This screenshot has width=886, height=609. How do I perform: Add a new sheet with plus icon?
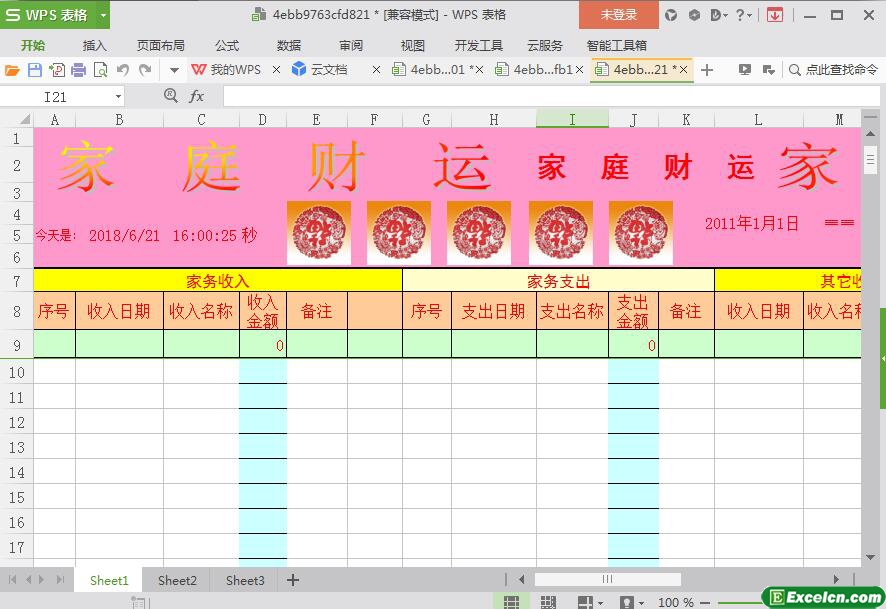[x=293, y=580]
